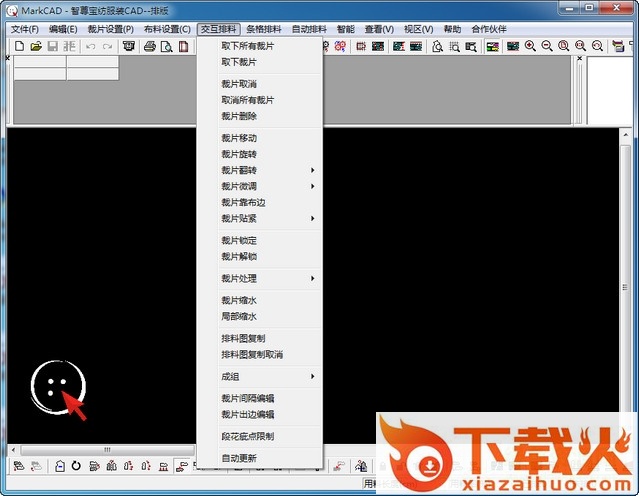Viewport: 639px width, 496px height.
Task: Open the 裁片设置(P) menu
Action: point(110,29)
